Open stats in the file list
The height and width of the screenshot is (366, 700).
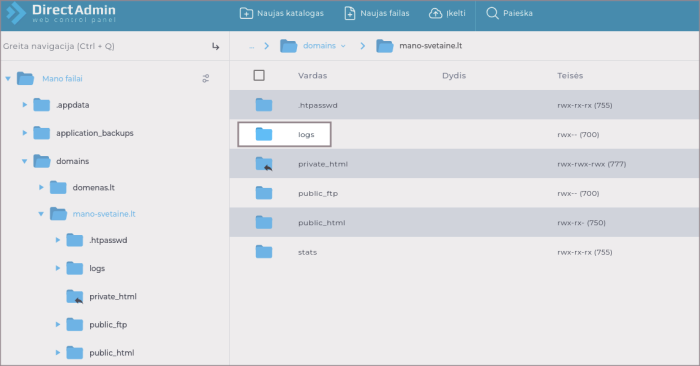click(307, 252)
